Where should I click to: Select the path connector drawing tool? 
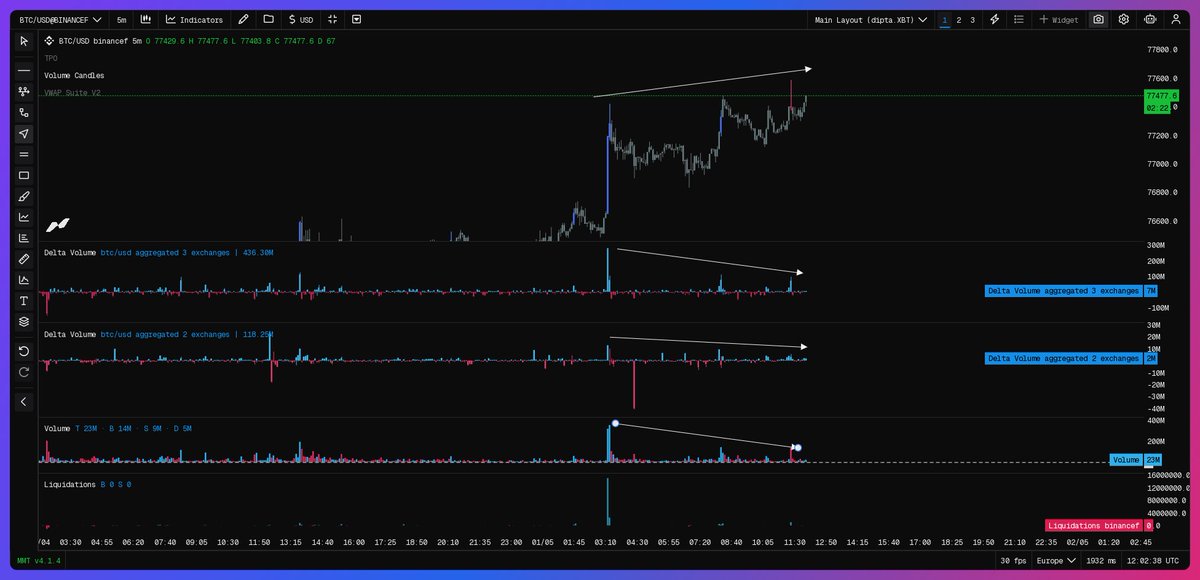24,112
